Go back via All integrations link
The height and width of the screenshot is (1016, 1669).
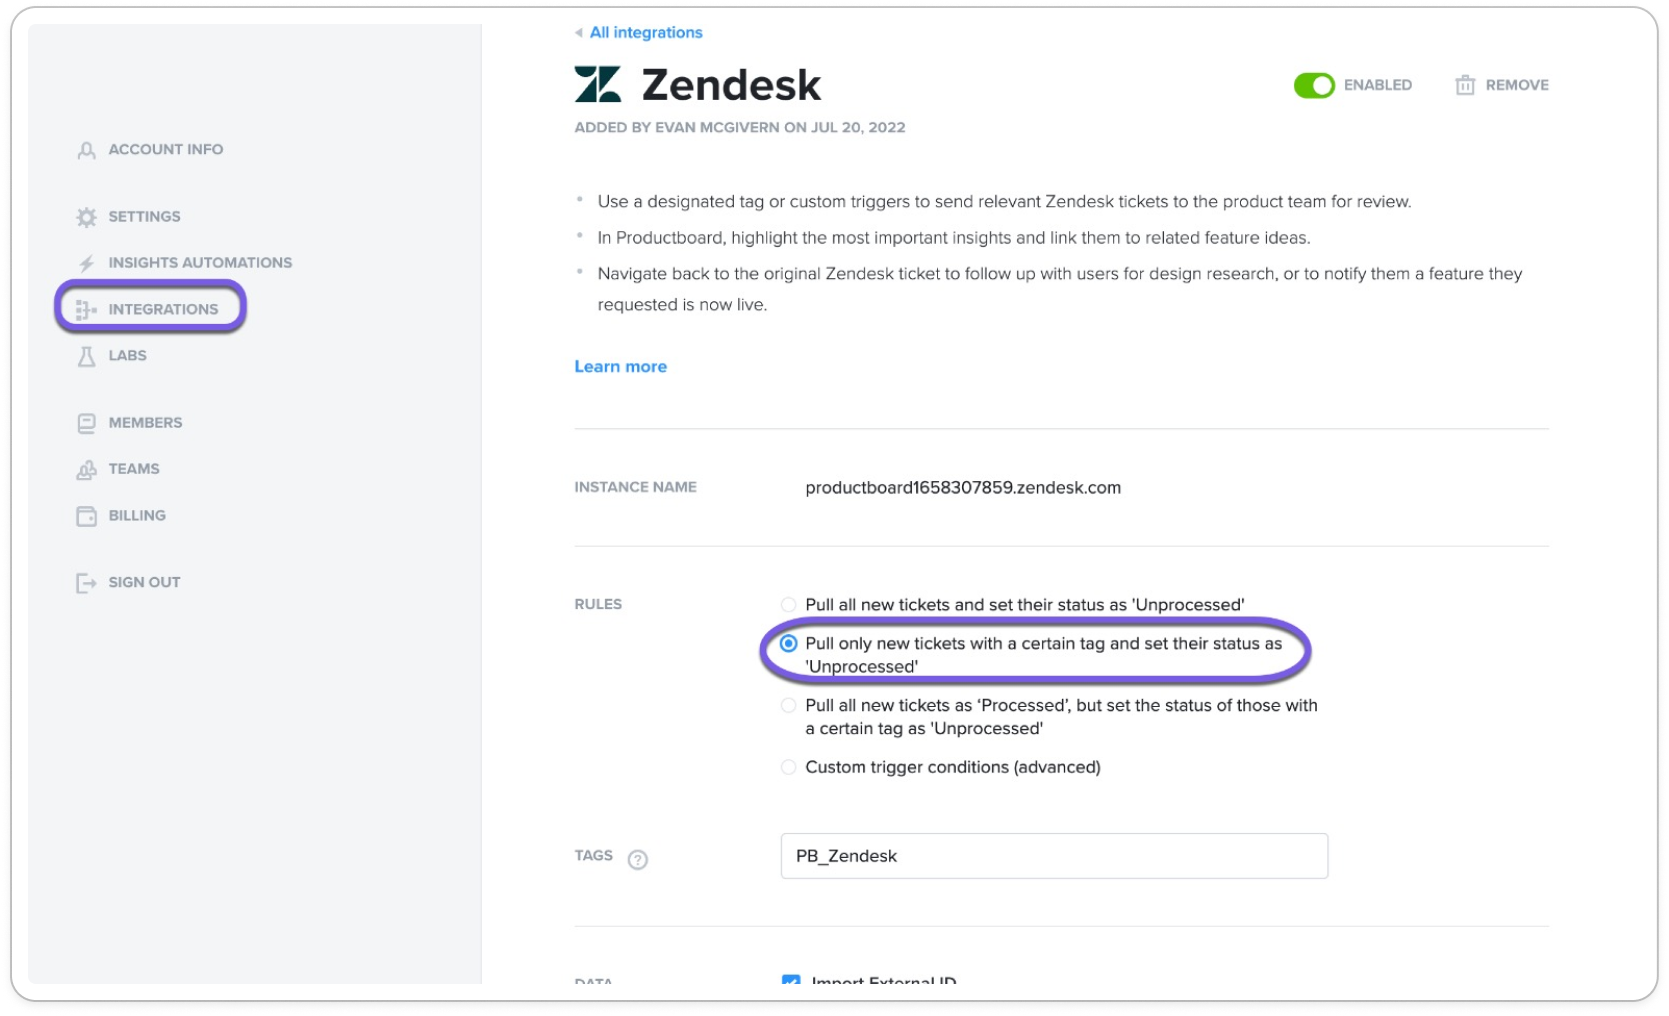point(646,33)
